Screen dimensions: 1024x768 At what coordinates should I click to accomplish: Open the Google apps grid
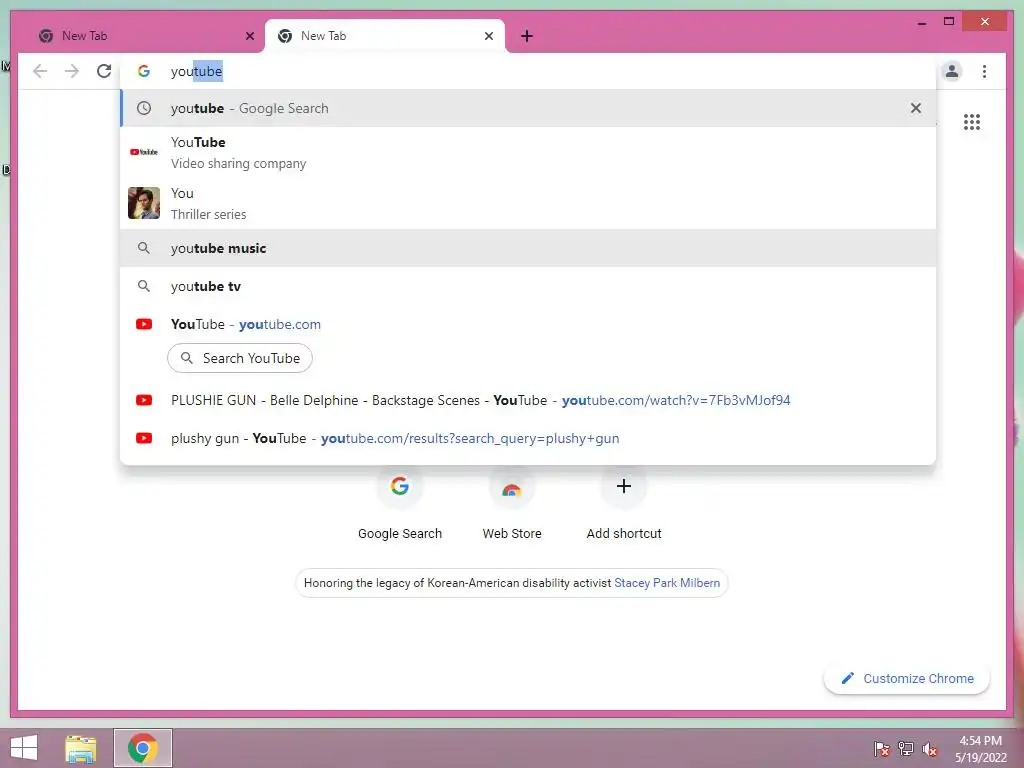[x=972, y=122]
